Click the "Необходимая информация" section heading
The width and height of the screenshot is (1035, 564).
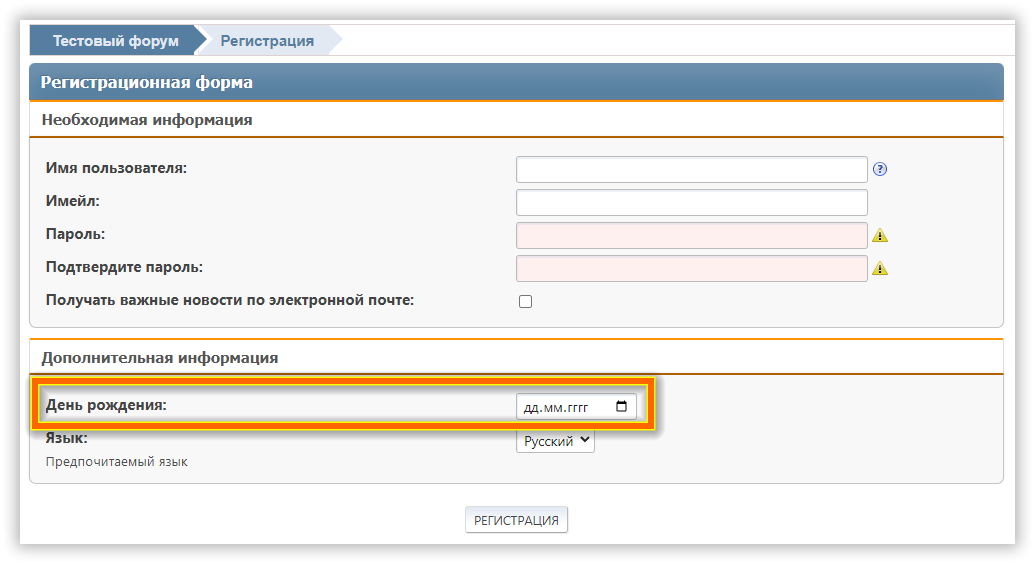(146, 120)
